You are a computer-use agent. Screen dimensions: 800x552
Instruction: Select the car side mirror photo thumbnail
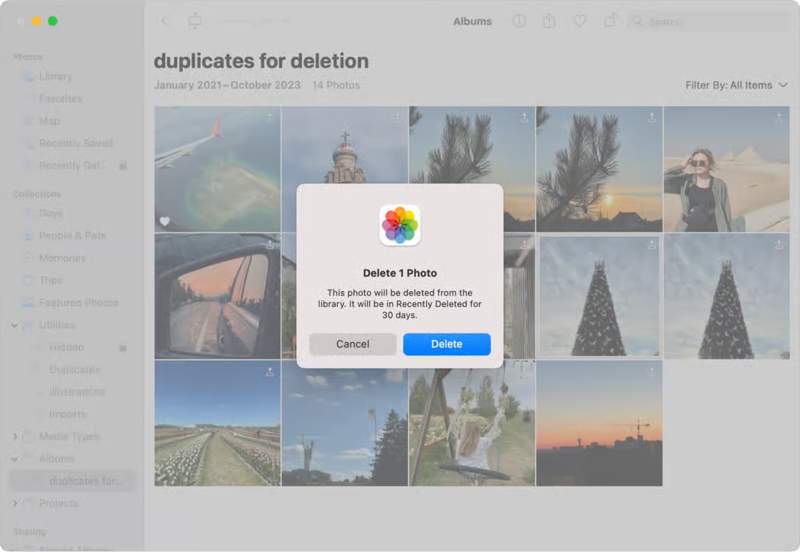(x=217, y=296)
